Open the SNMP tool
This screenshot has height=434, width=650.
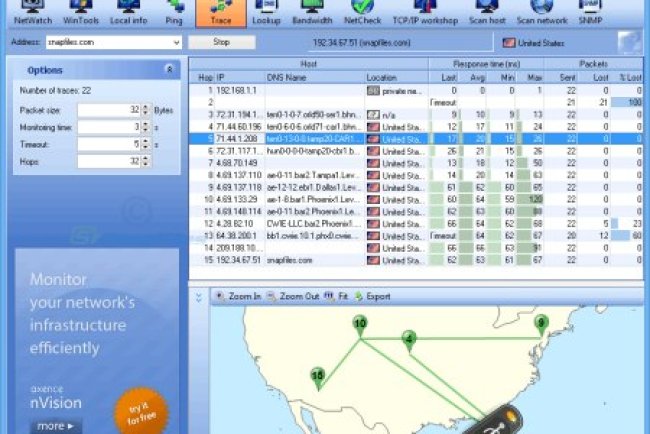(x=589, y=12)
